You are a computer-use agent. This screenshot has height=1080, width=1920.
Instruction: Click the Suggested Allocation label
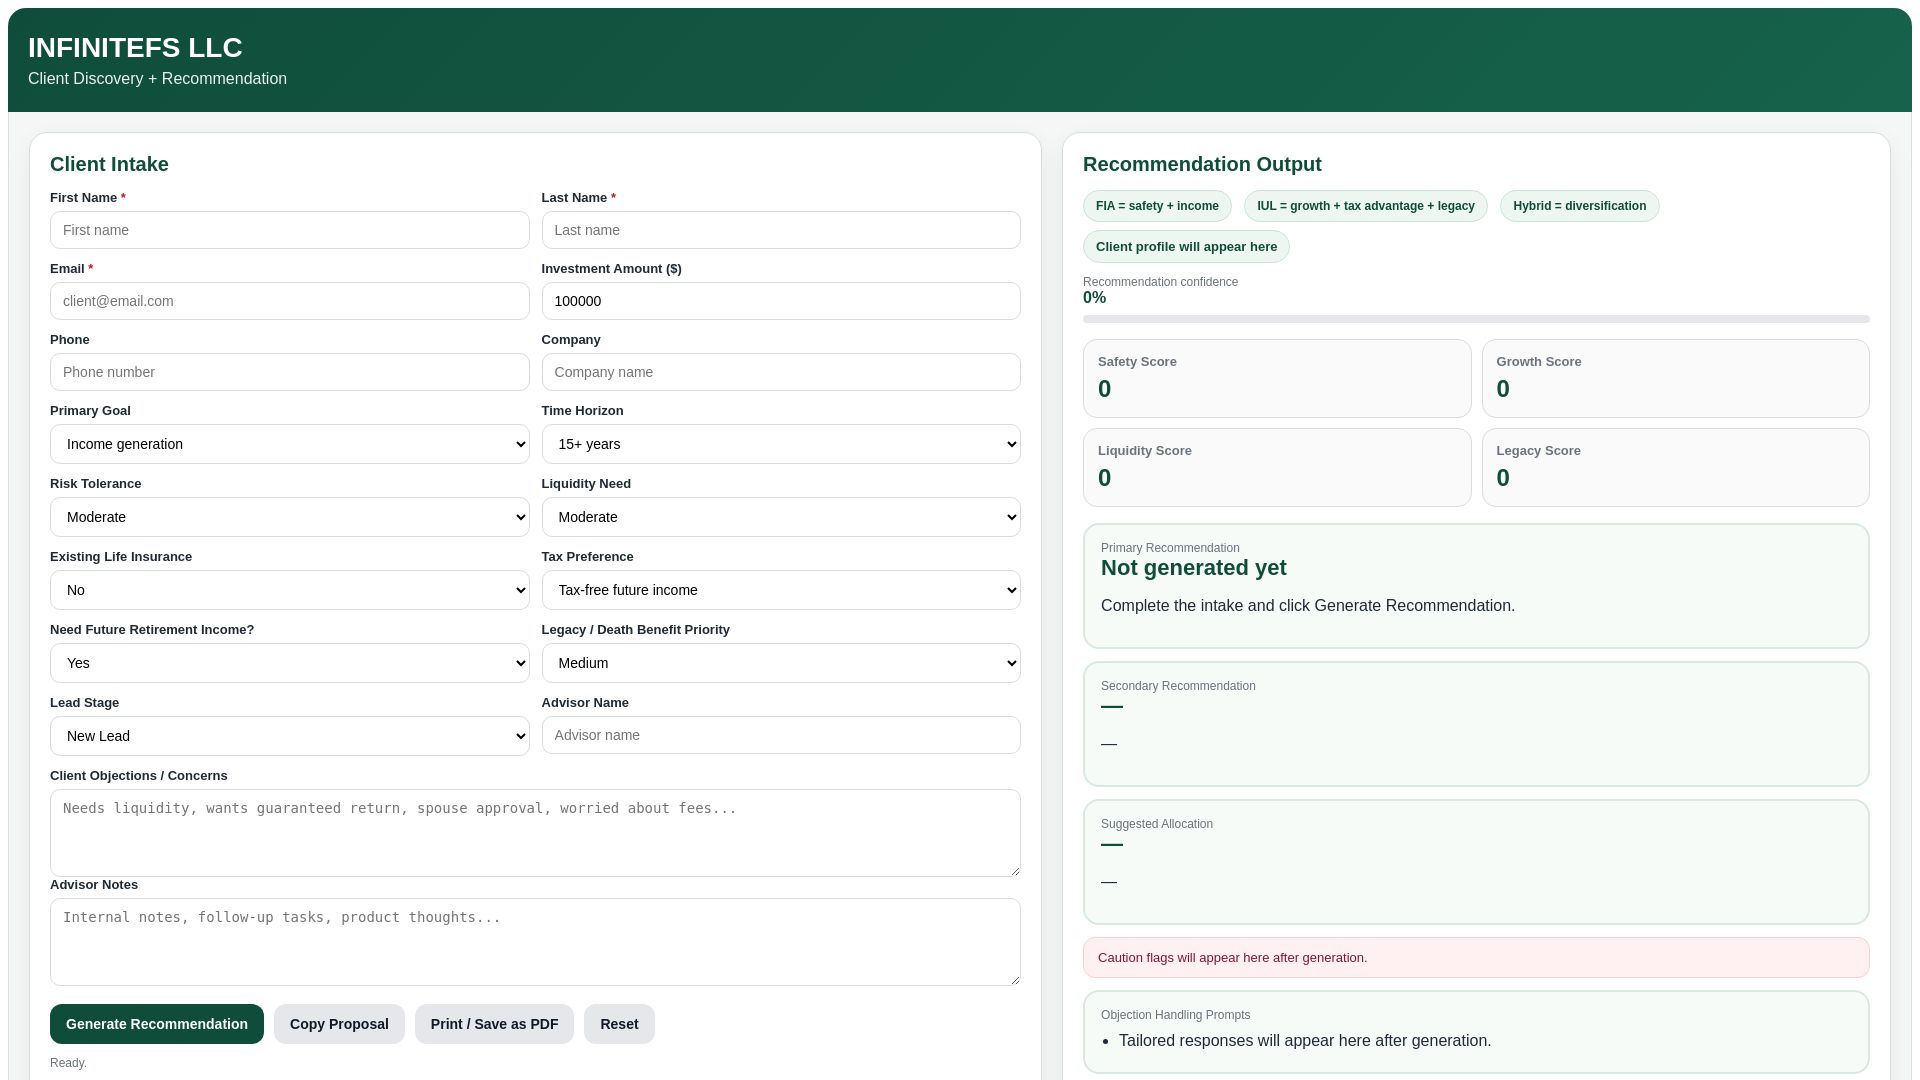(1156, 824)
